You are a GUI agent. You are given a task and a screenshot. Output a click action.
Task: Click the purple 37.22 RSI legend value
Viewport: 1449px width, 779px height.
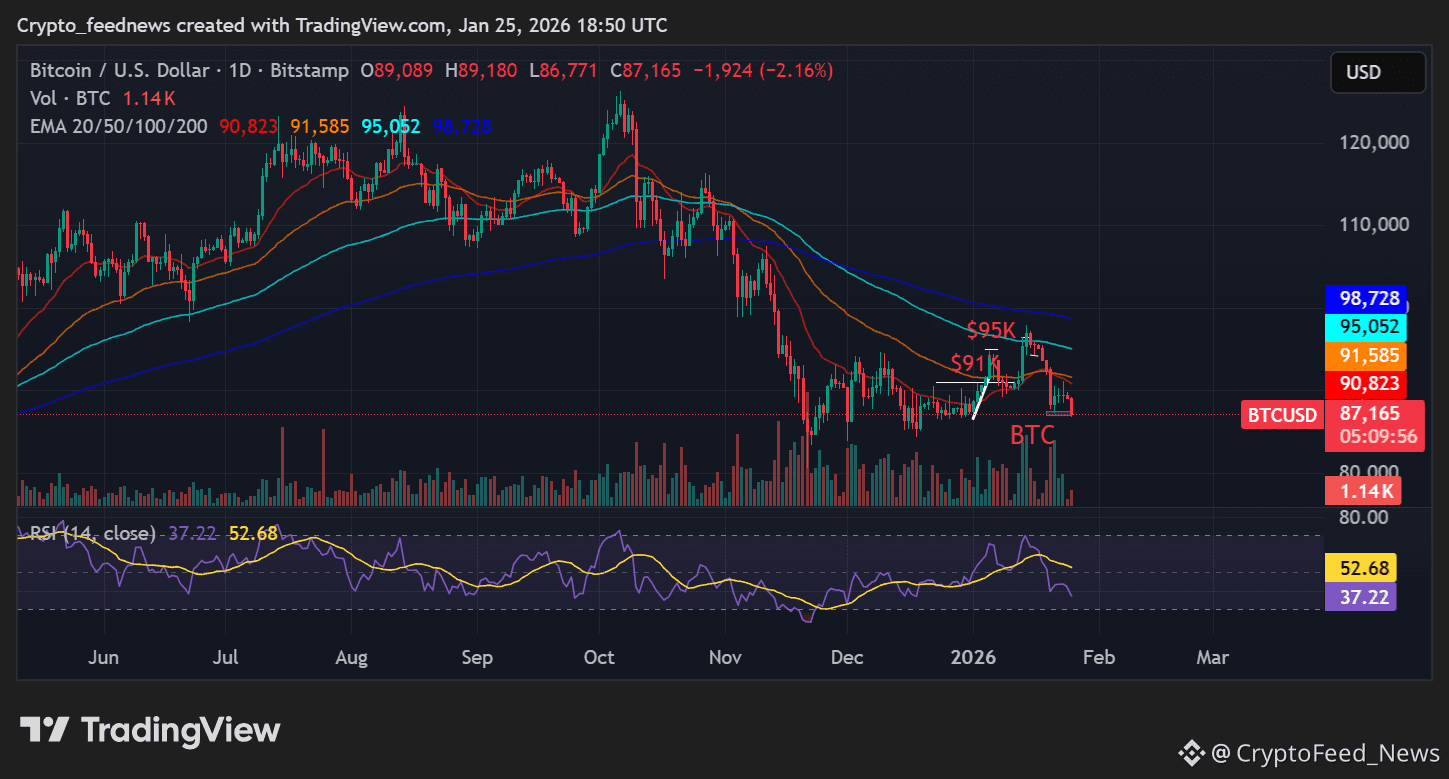tap(194, 534)
